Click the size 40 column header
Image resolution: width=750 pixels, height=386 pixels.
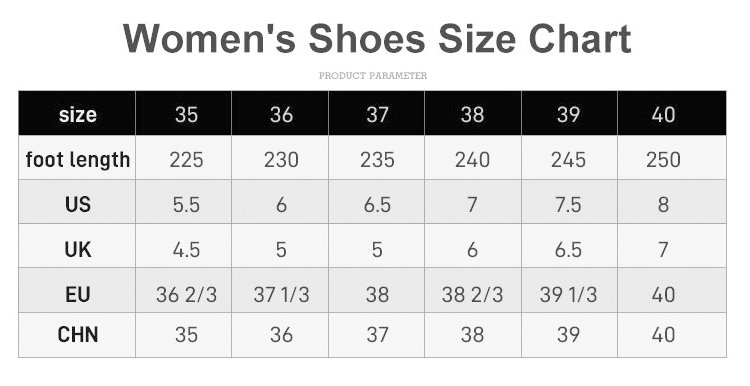[663, 114]
